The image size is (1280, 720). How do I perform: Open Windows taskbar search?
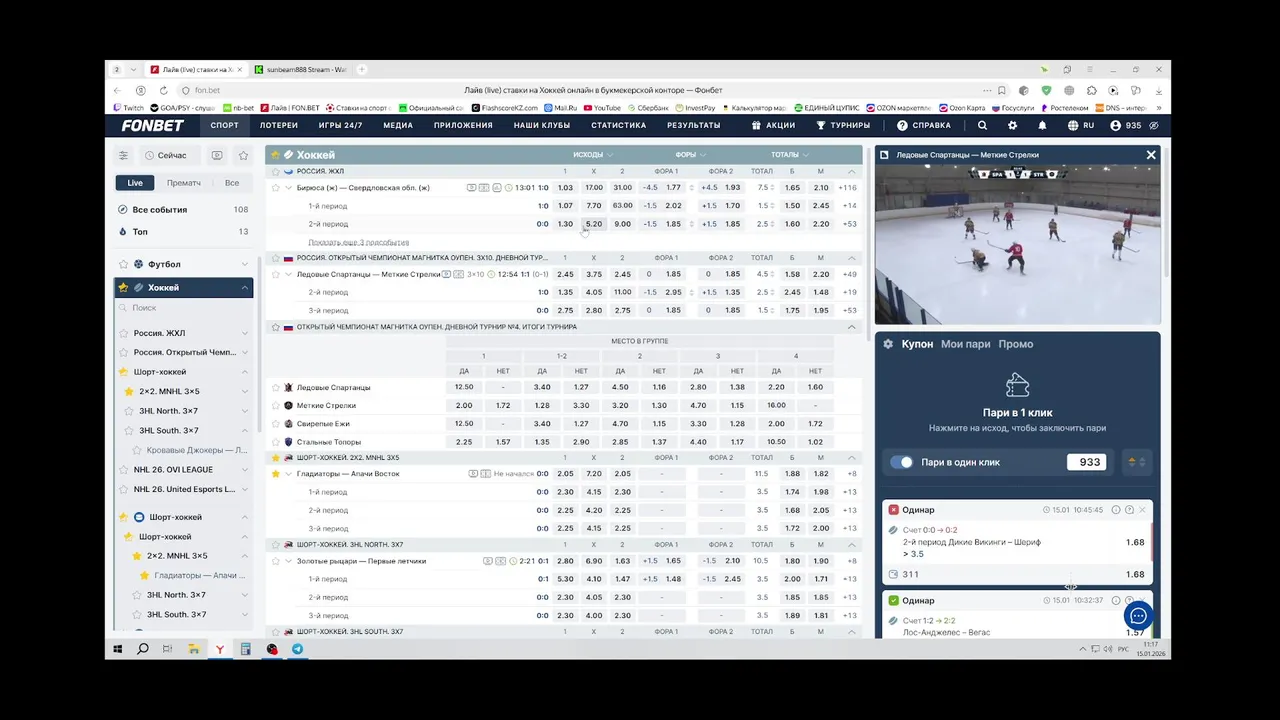(143, 649)
